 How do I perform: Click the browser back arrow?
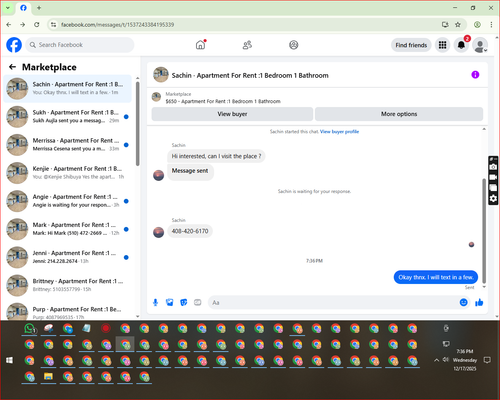pos(9,25)
